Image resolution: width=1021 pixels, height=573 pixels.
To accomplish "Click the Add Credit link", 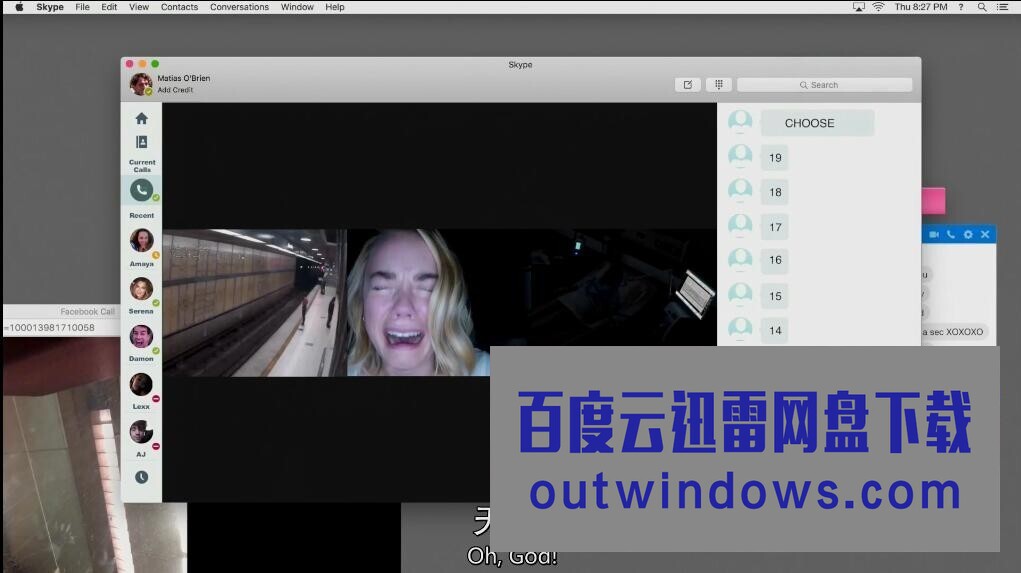I will tap(175, 90).
